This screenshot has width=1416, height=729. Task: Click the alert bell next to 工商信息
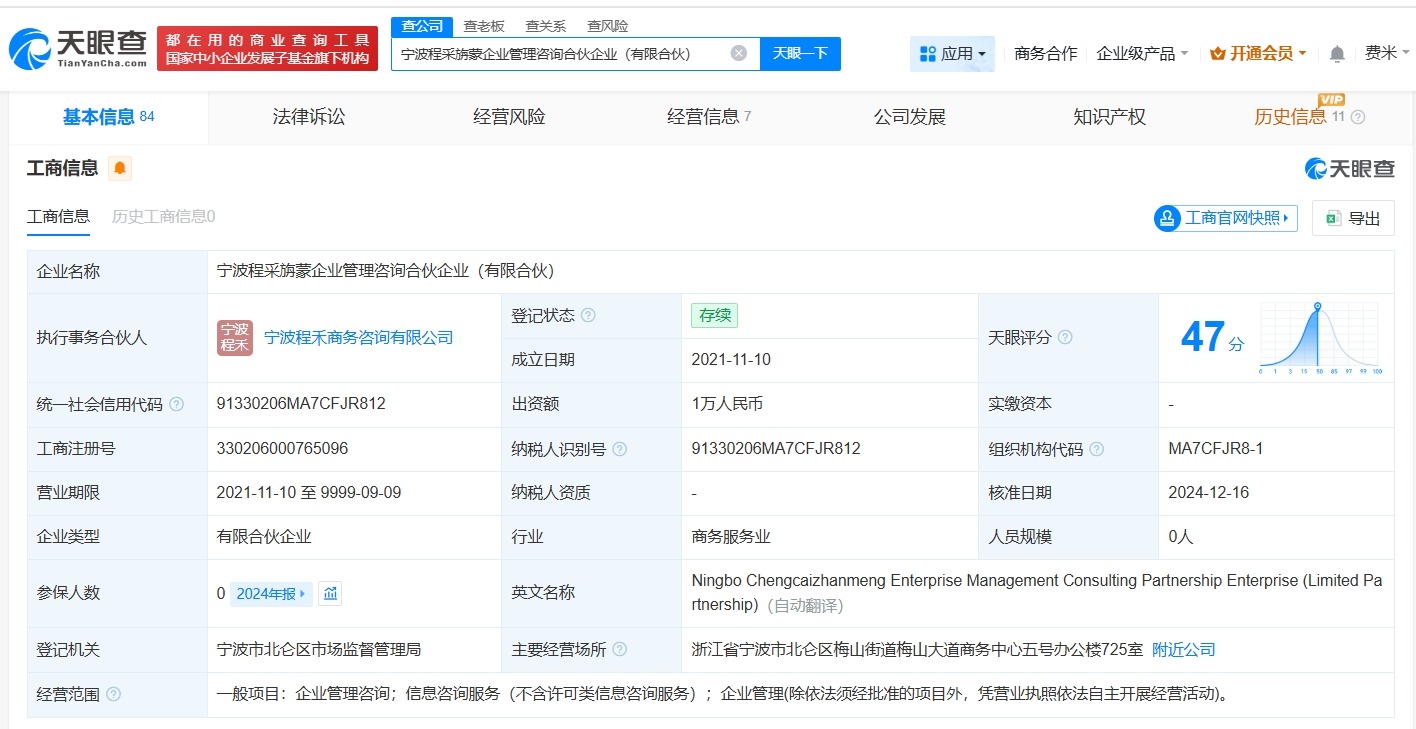(119, 168)
